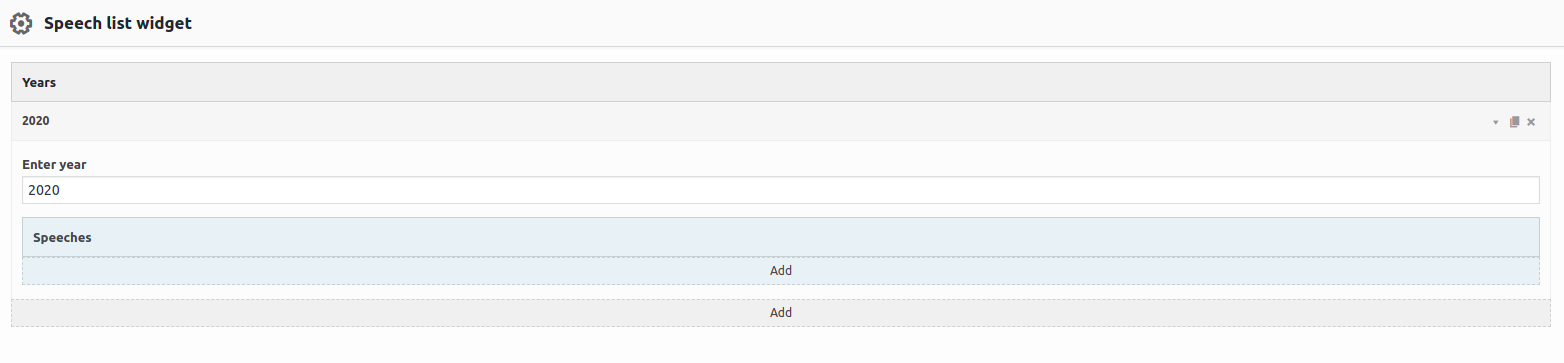Click the dashed Add bar inside Speeches
The width and height of the screenshot is (1564, 363).
[x=781, y=271]
